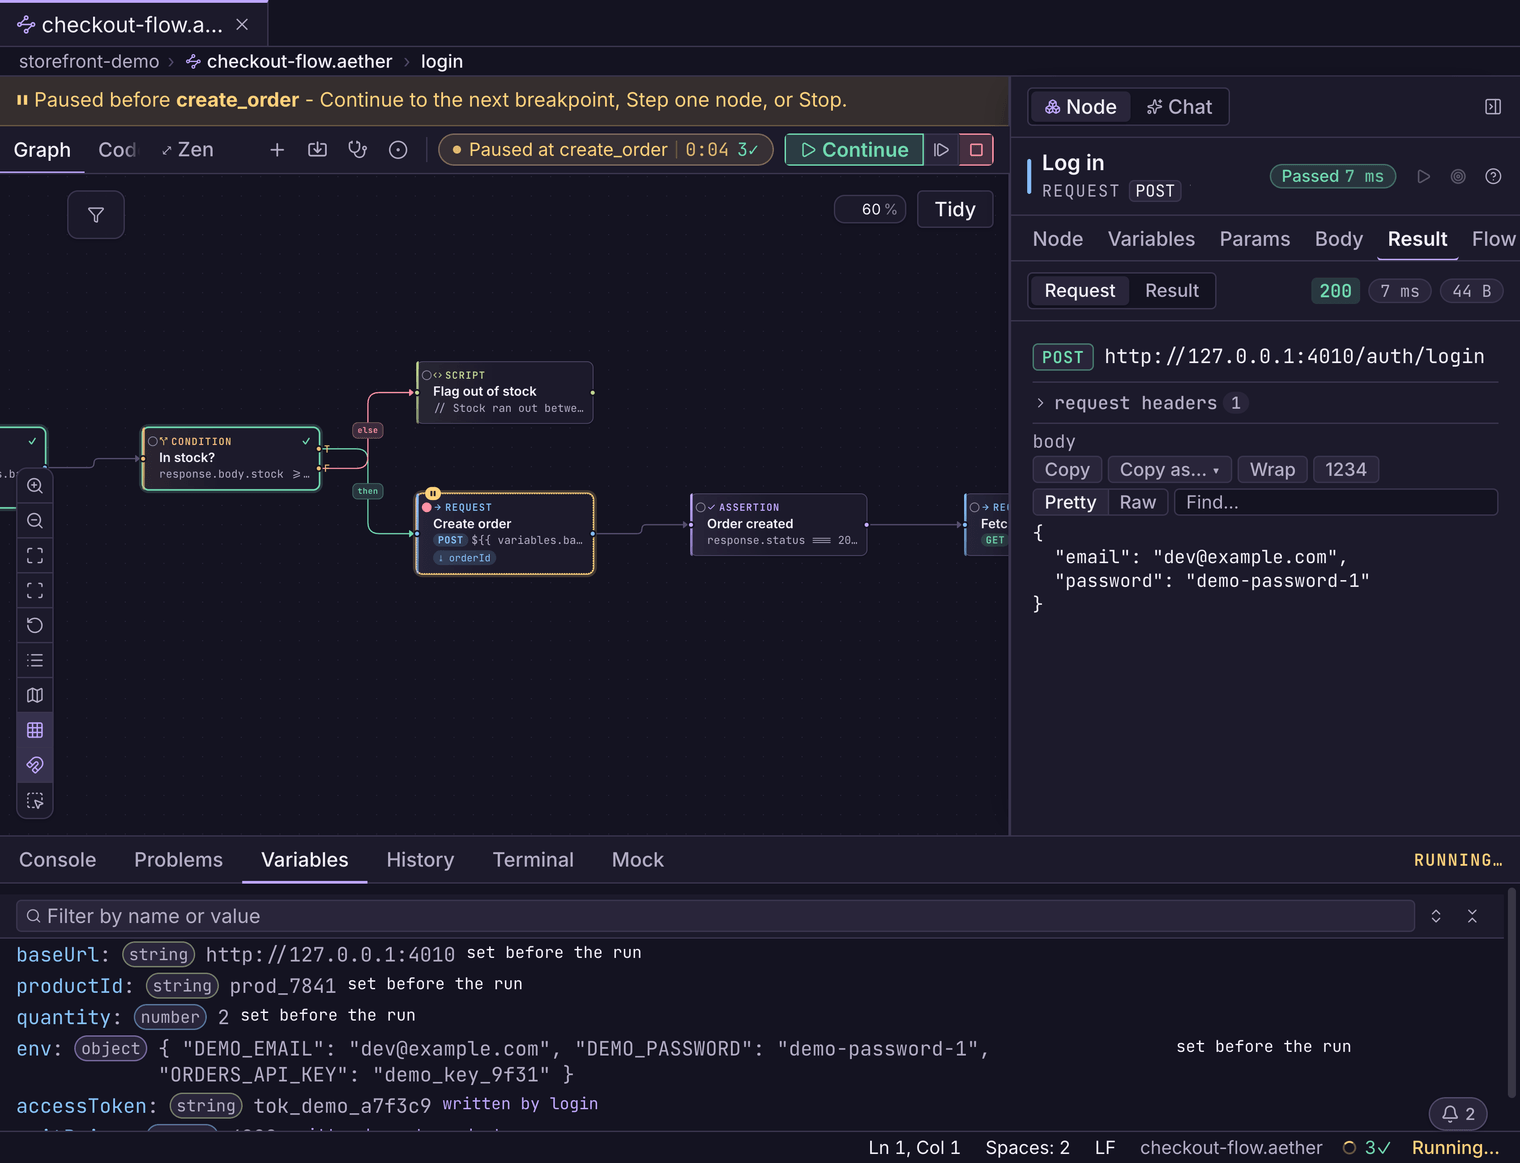Select the Create order request node
Viewport: 1520px width, 1163px height.
tap(505, 533)
